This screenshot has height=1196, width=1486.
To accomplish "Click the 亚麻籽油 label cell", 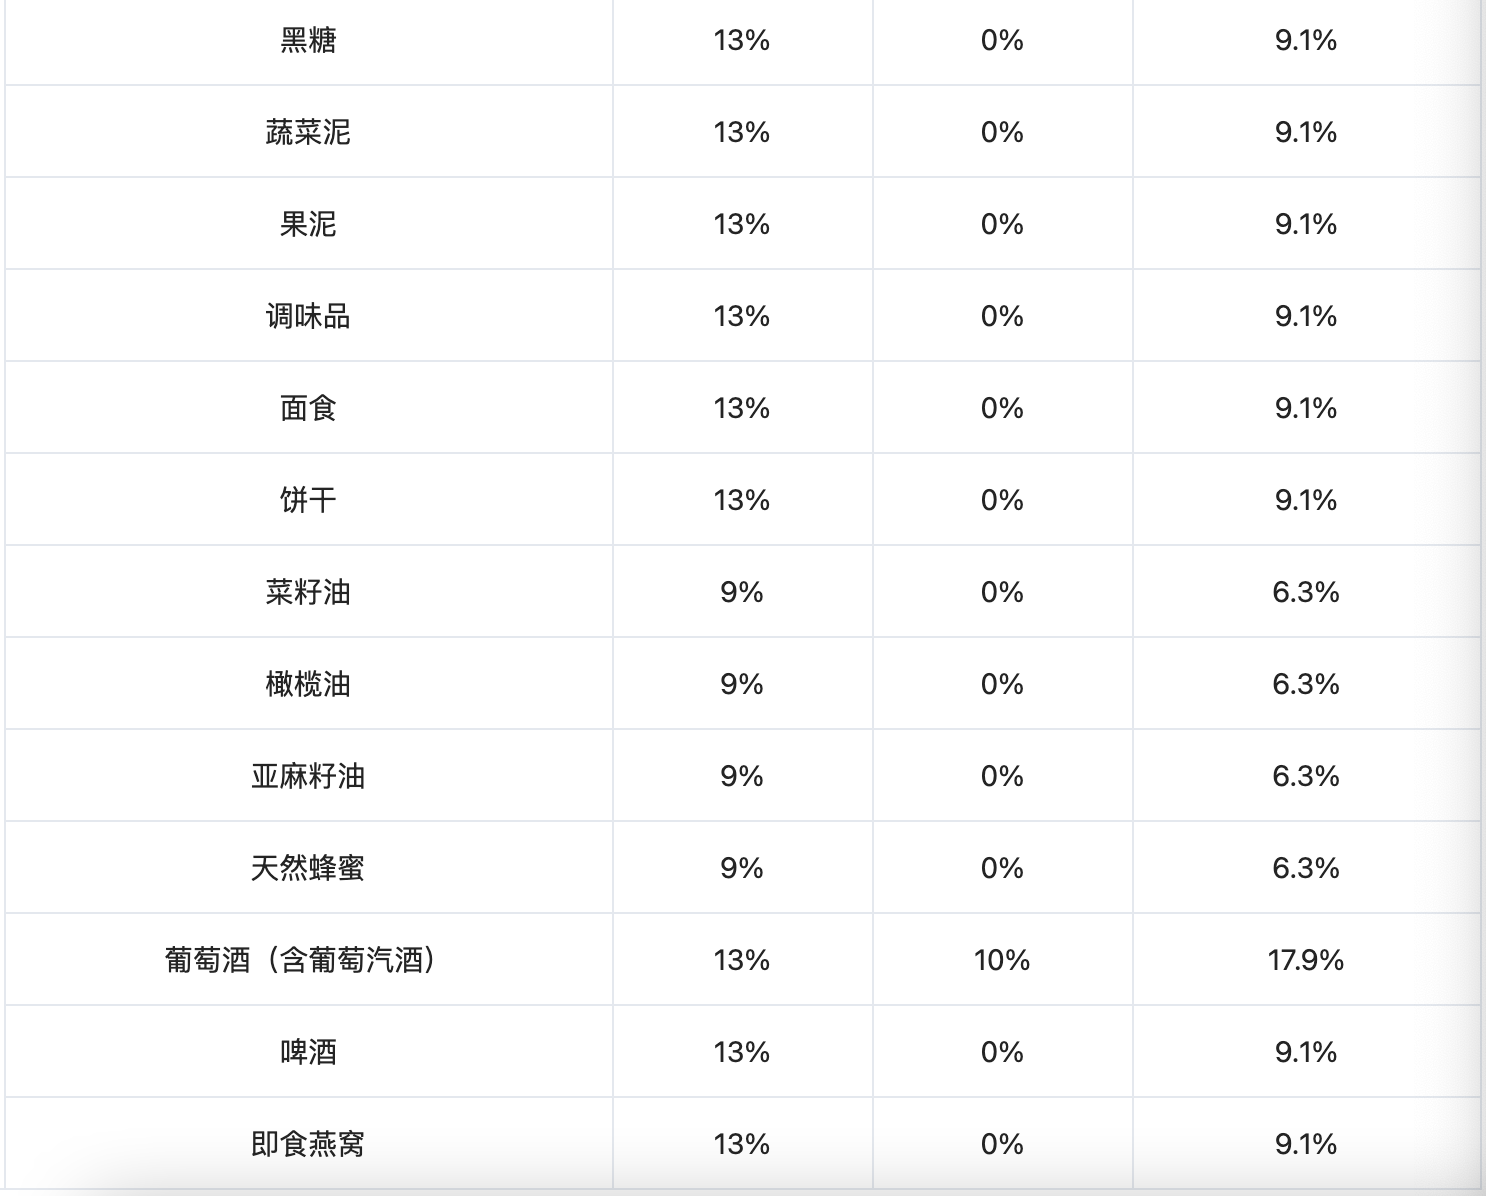I will [308, 777].
